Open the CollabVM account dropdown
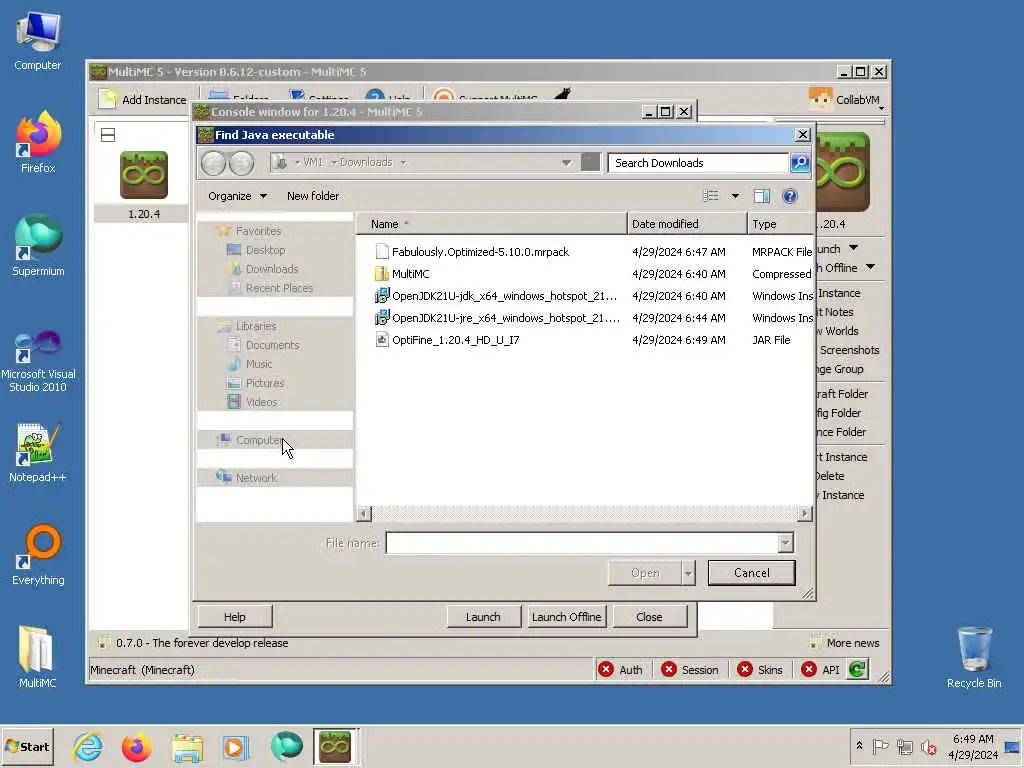 tap(847, 100)
